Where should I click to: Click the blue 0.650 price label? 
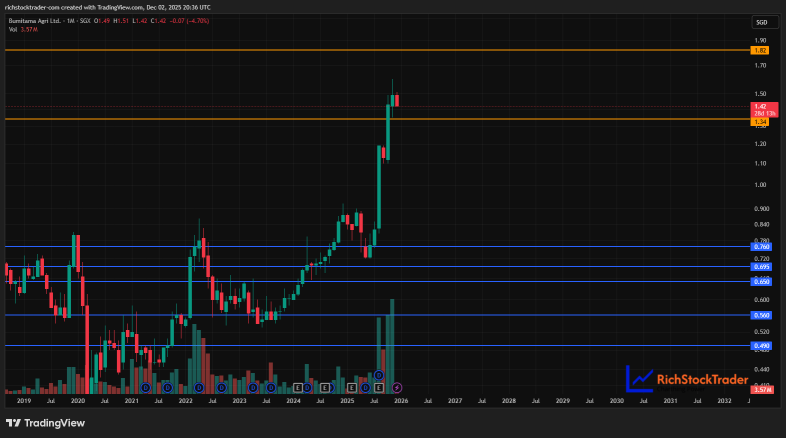pyautogui.click(x=761, y=282)
